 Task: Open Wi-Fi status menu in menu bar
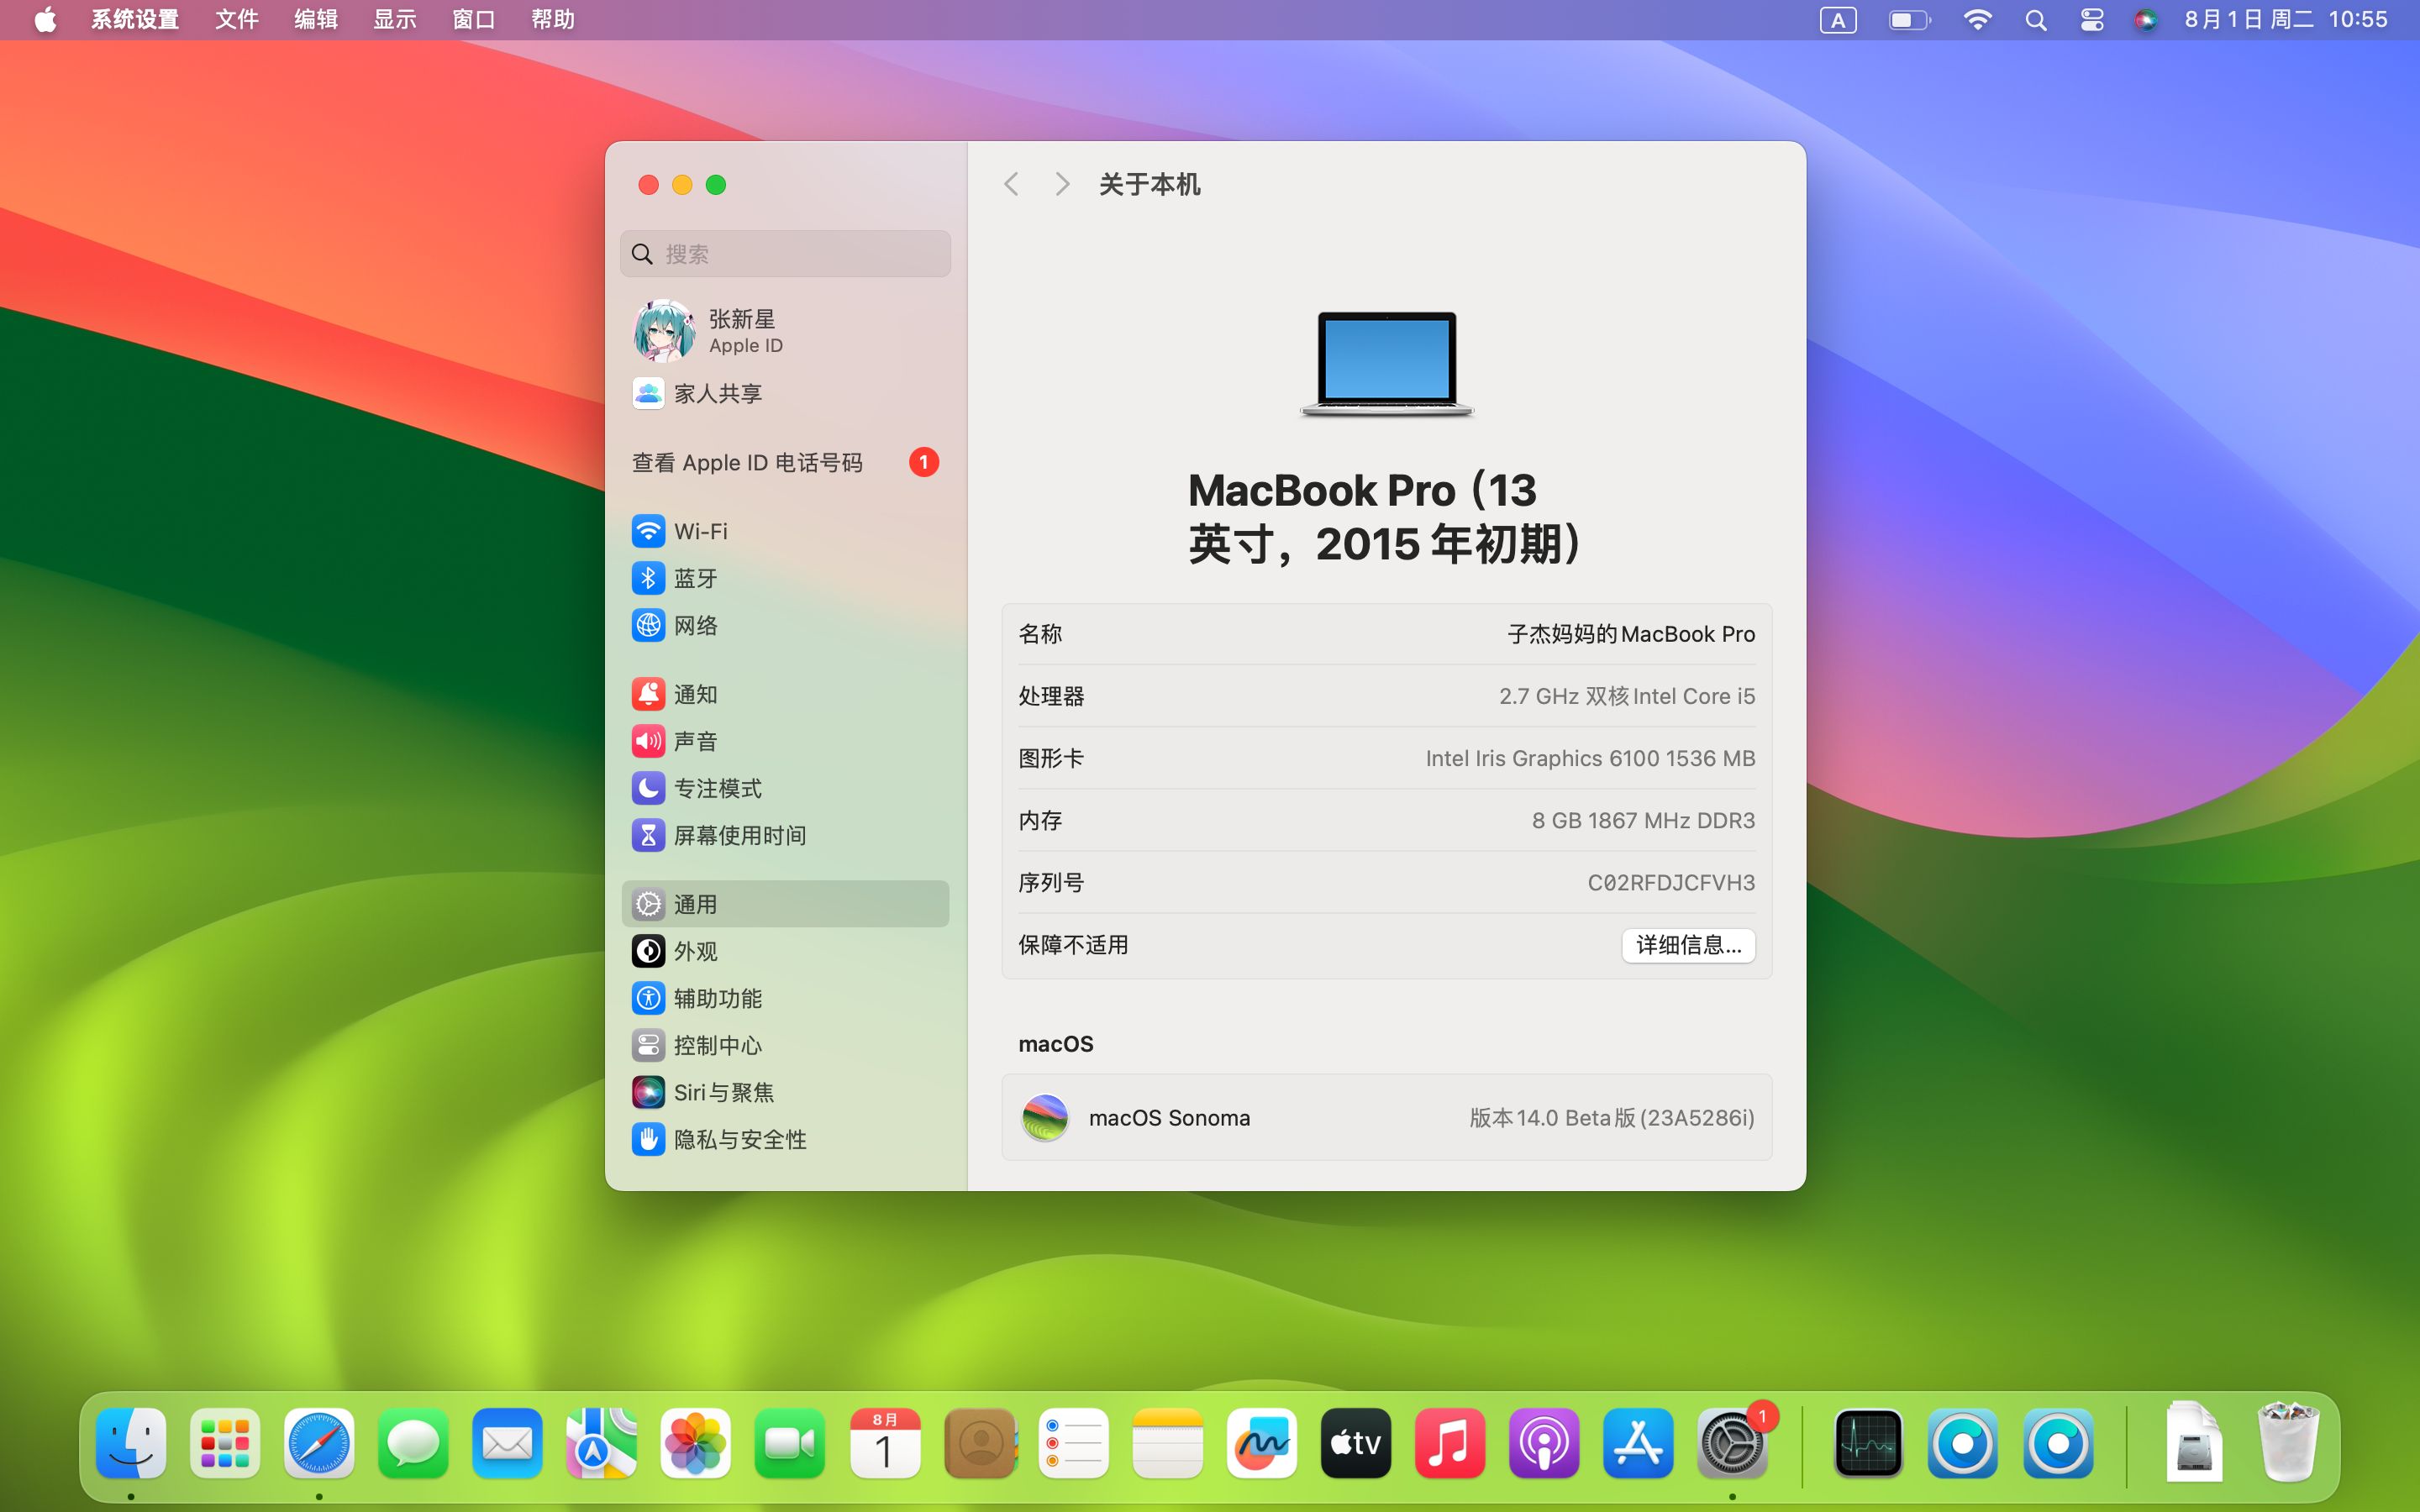1977,20
